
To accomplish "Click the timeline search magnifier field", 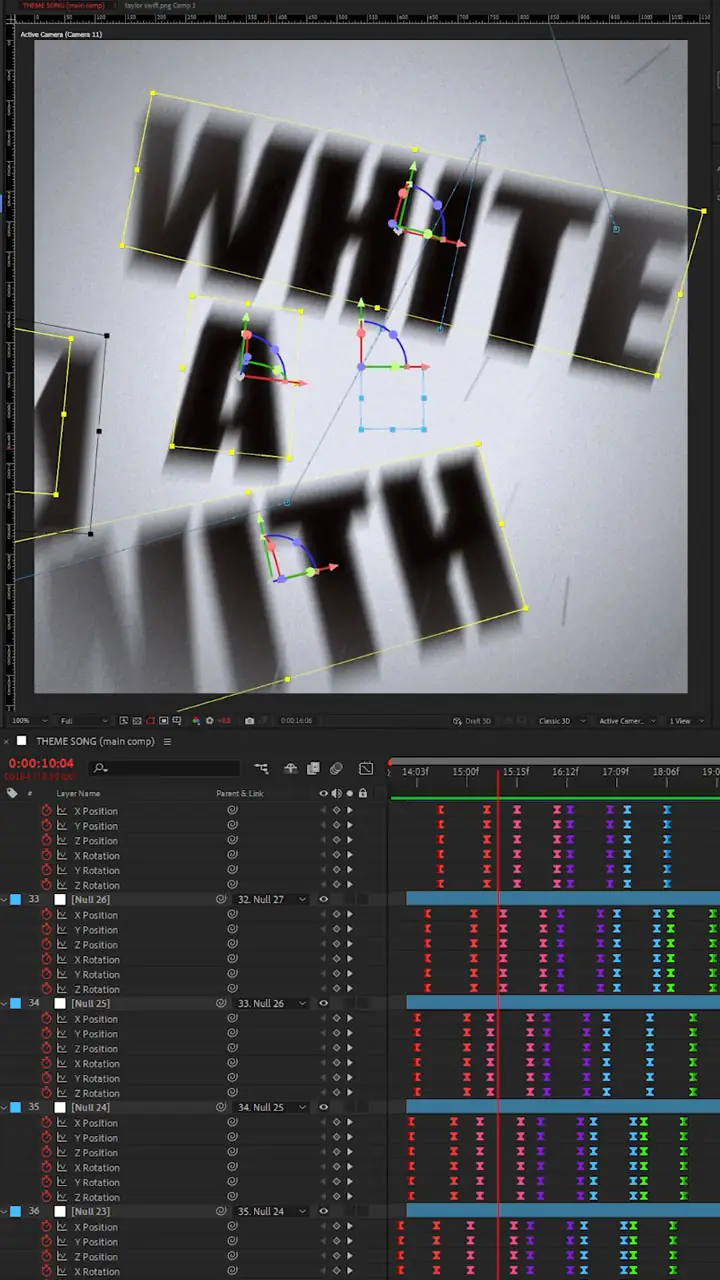I will [165, 768].
